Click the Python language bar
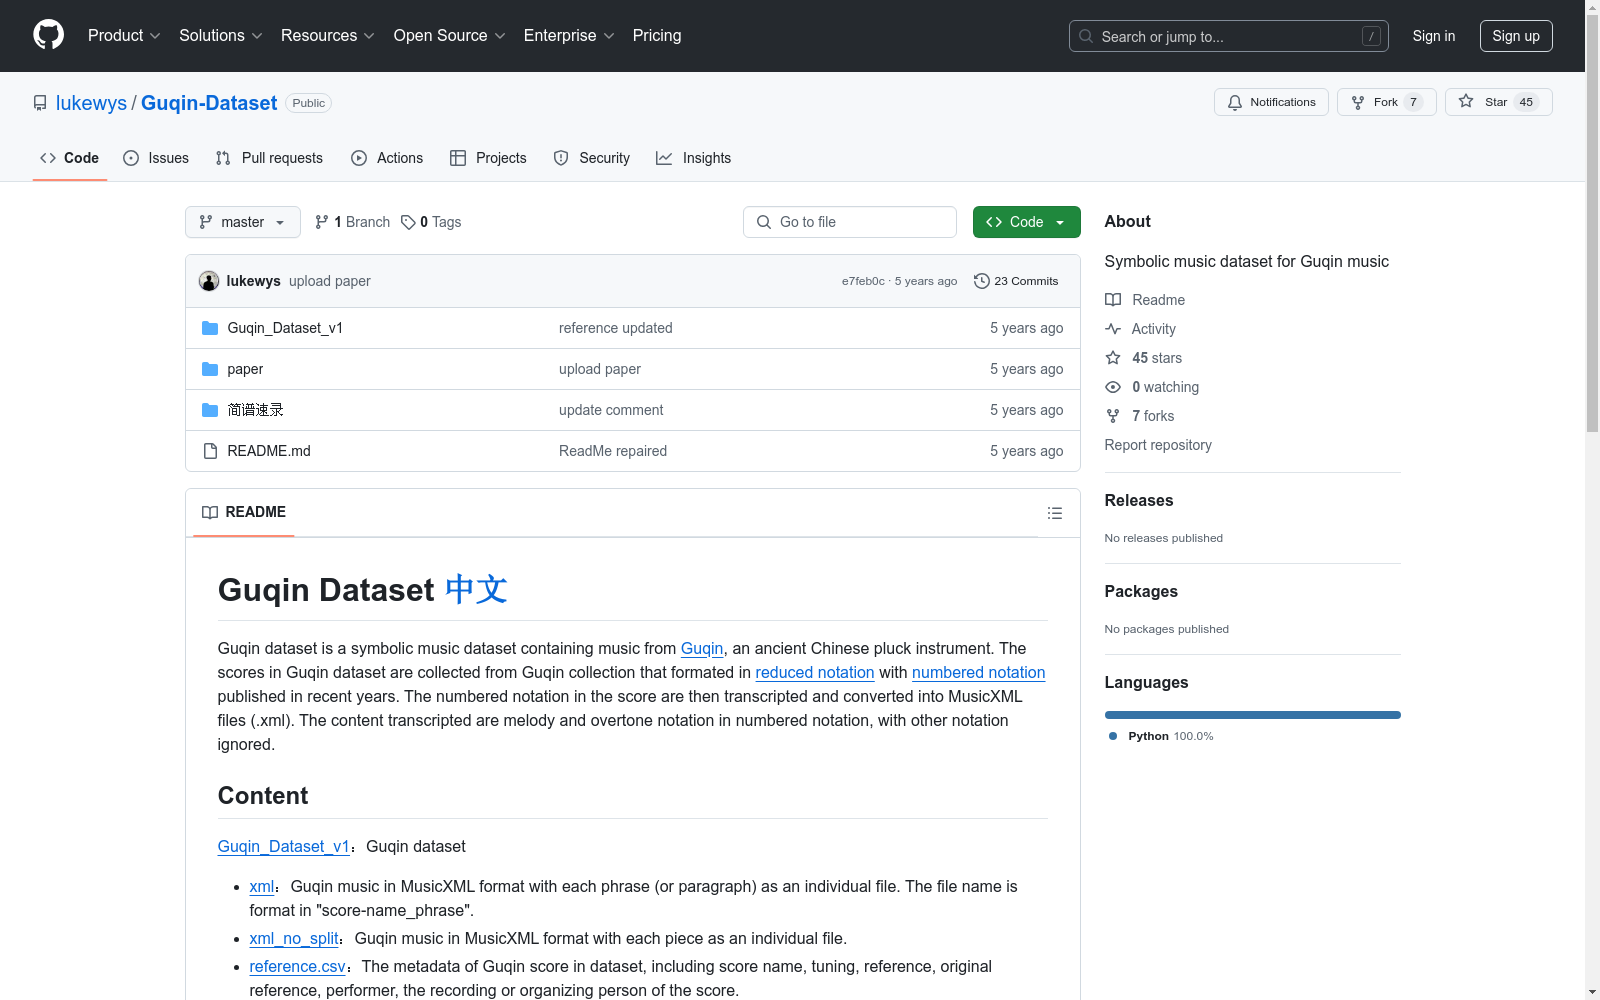1600x1000 pixels. click(1253, 715)
